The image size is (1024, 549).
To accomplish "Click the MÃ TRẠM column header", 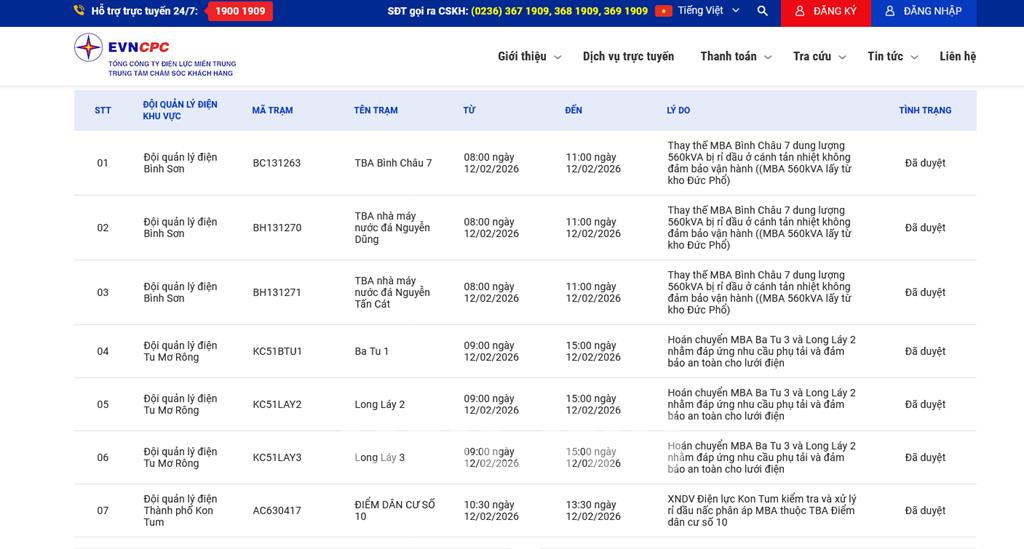I will (x=272, y=111).
